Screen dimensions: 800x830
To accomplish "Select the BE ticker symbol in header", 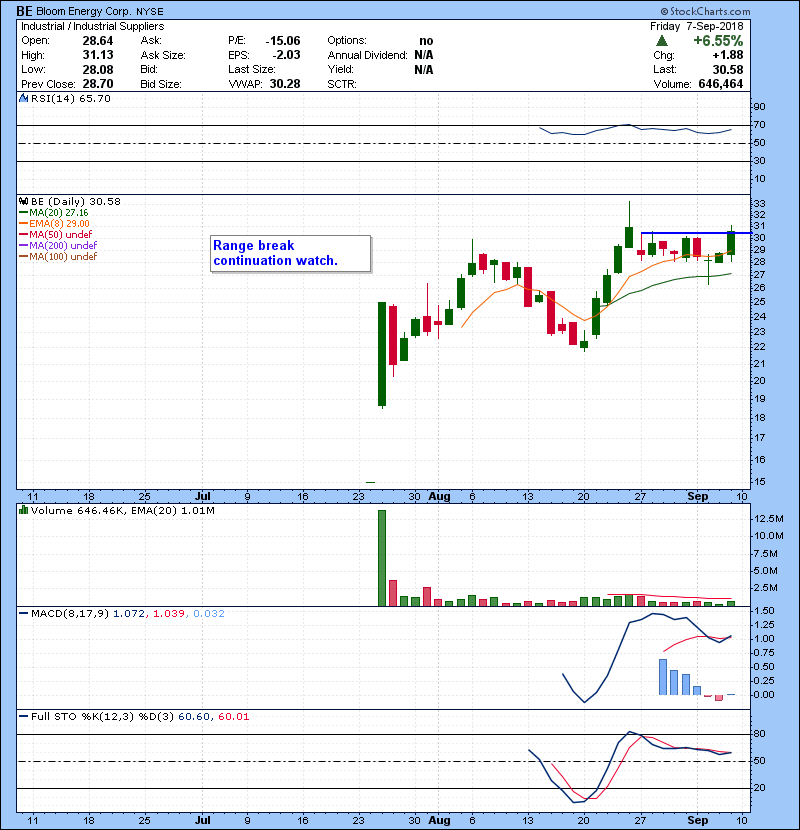I will pos(24,11).
